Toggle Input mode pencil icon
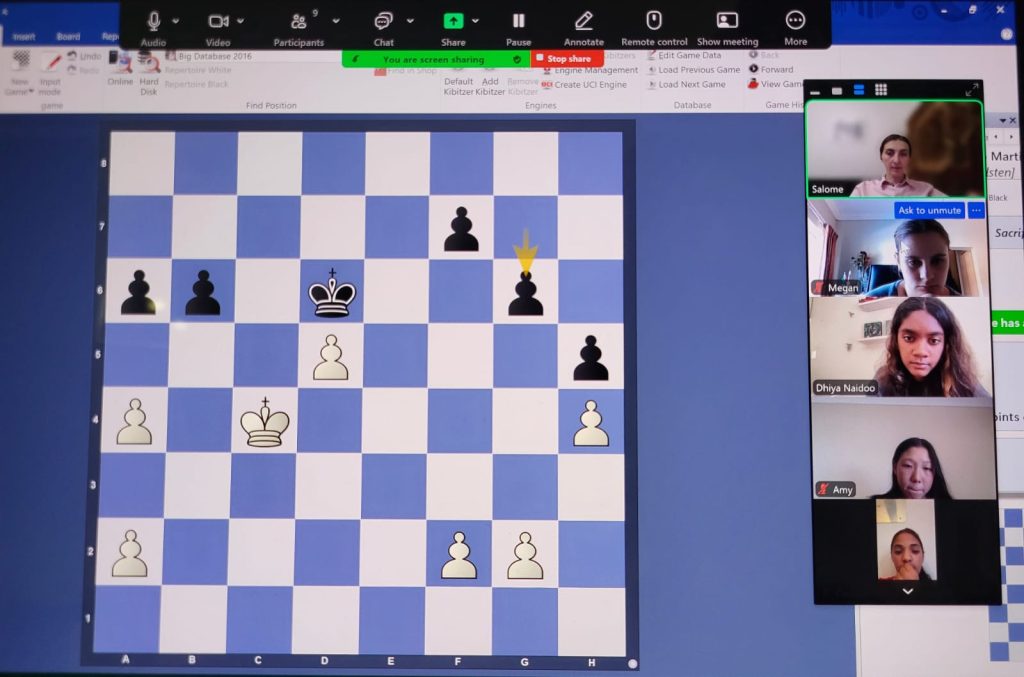The width and height of the screenshot is (1024, 677). (x=51, y=62)
